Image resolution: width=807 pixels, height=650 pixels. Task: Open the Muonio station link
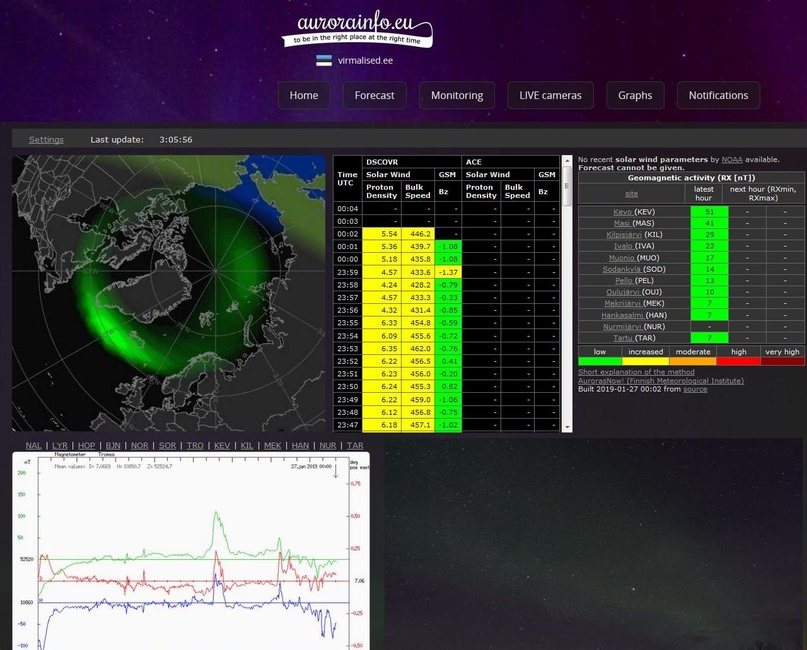point(622,258)
